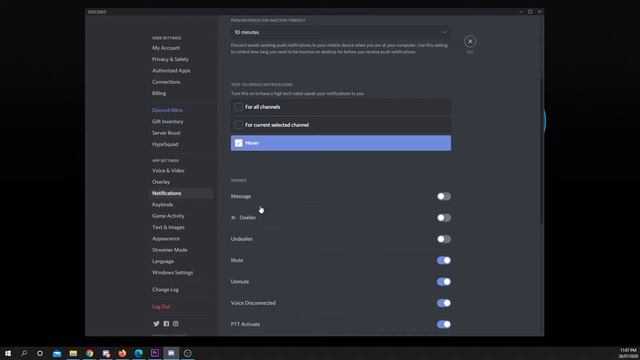The image size is (640, 360).
Task: Close settings with the ESC circle button
Action: click(470, 41)
